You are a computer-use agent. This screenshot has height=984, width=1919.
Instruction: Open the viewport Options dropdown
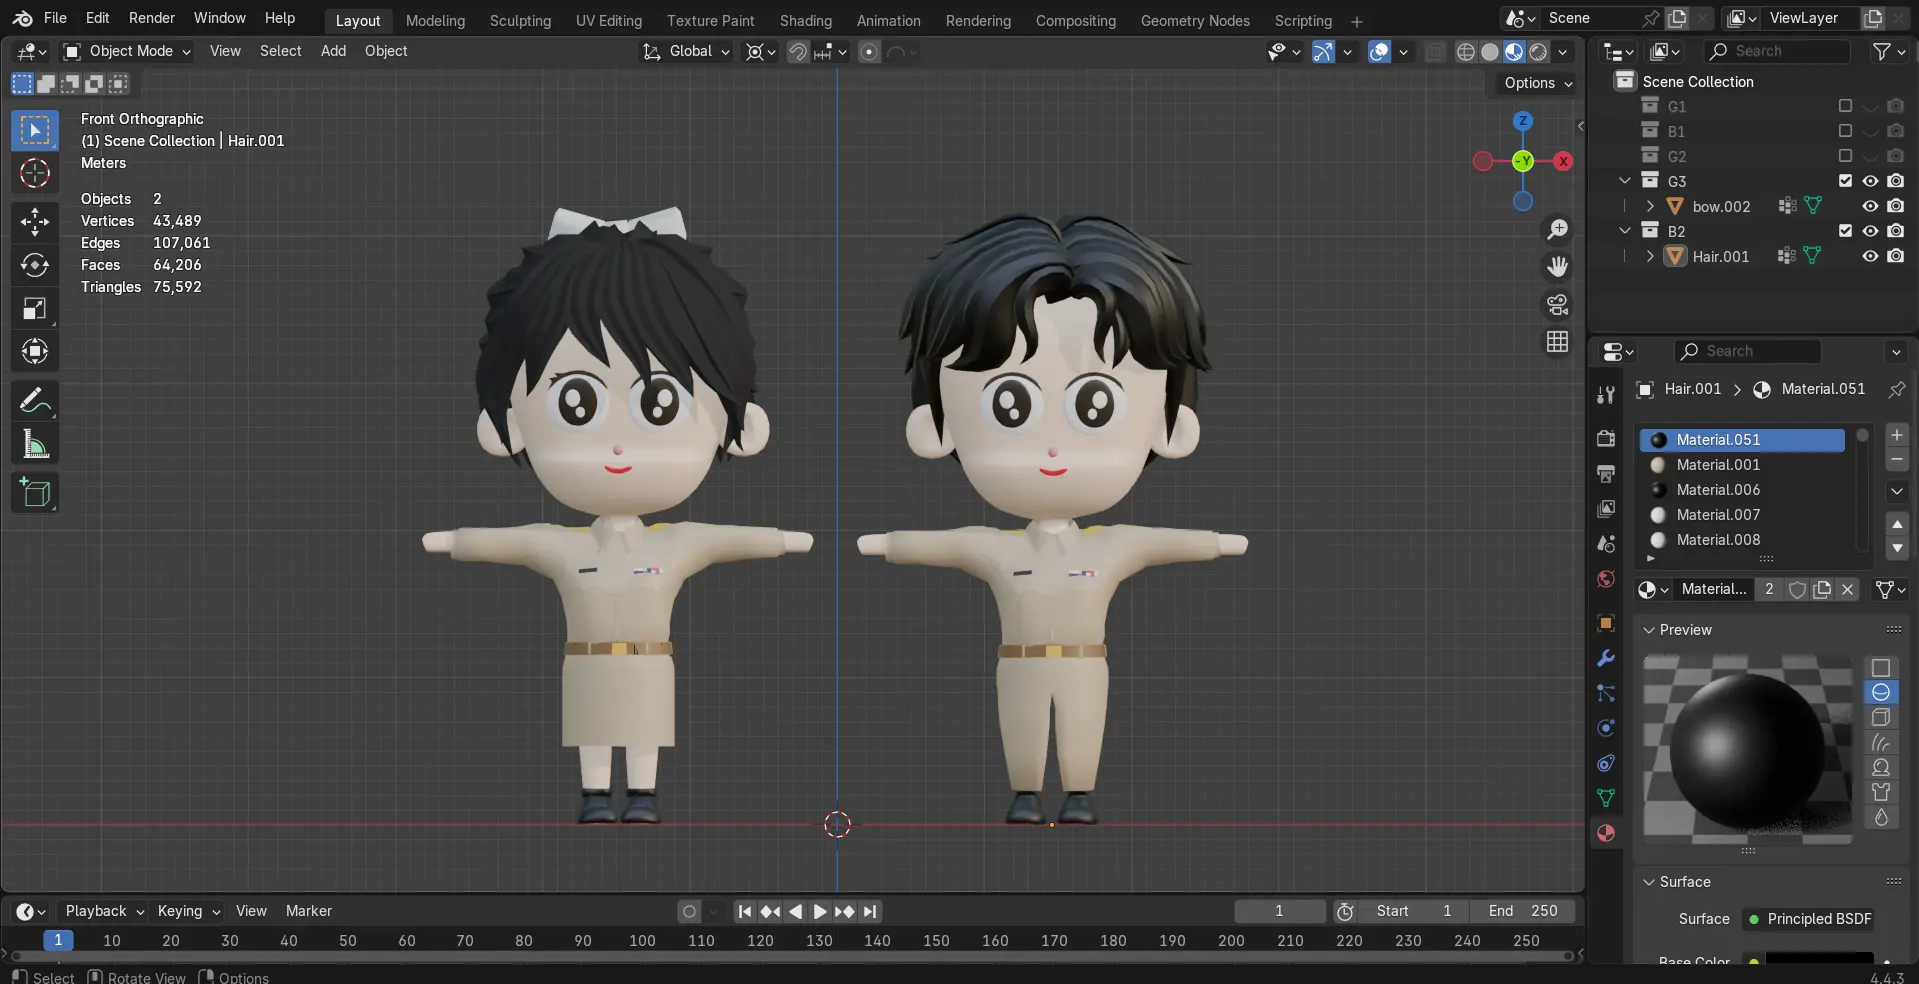[x=1536, y=83]
